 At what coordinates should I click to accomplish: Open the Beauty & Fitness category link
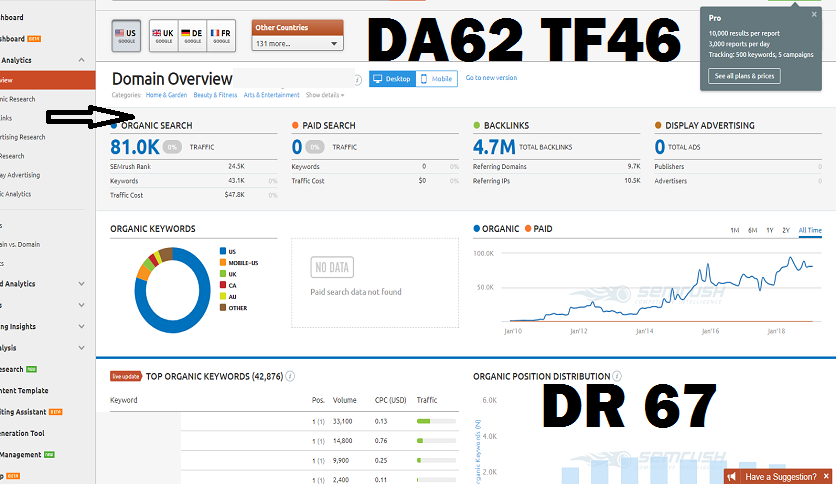tap(215, 95)
